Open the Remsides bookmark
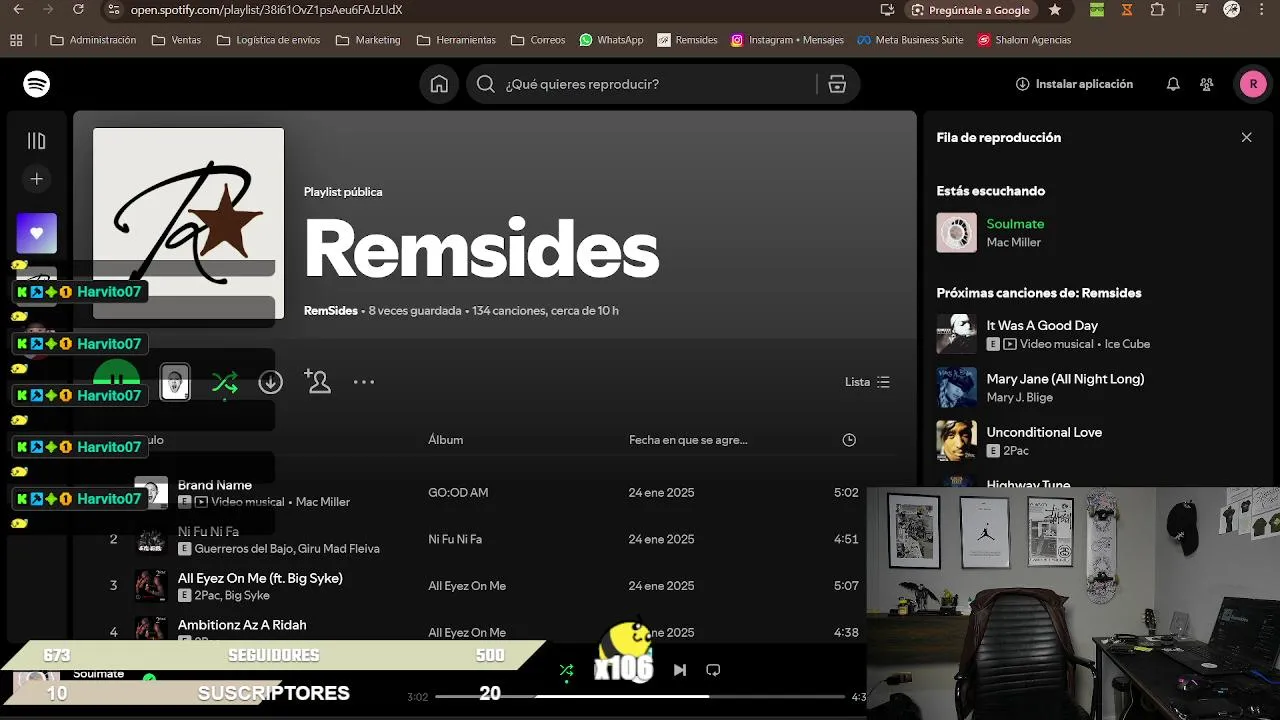 click(687, 40)
